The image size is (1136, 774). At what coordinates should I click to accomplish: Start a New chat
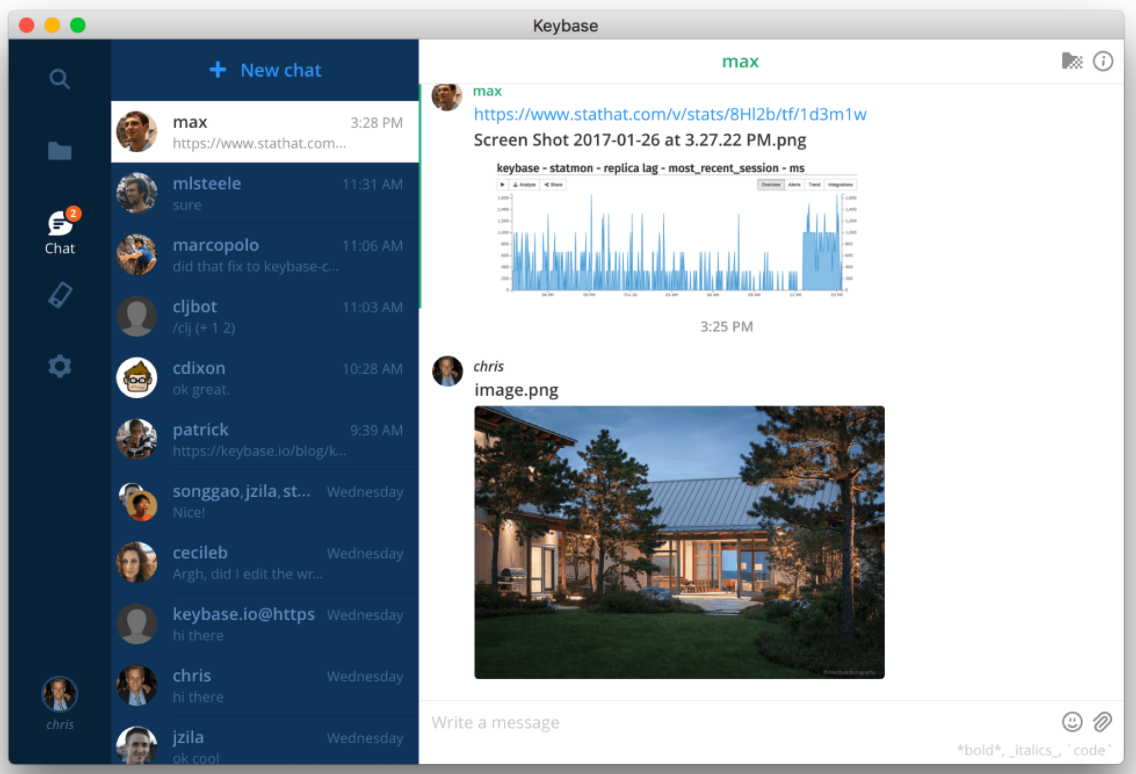coord(265,70)
